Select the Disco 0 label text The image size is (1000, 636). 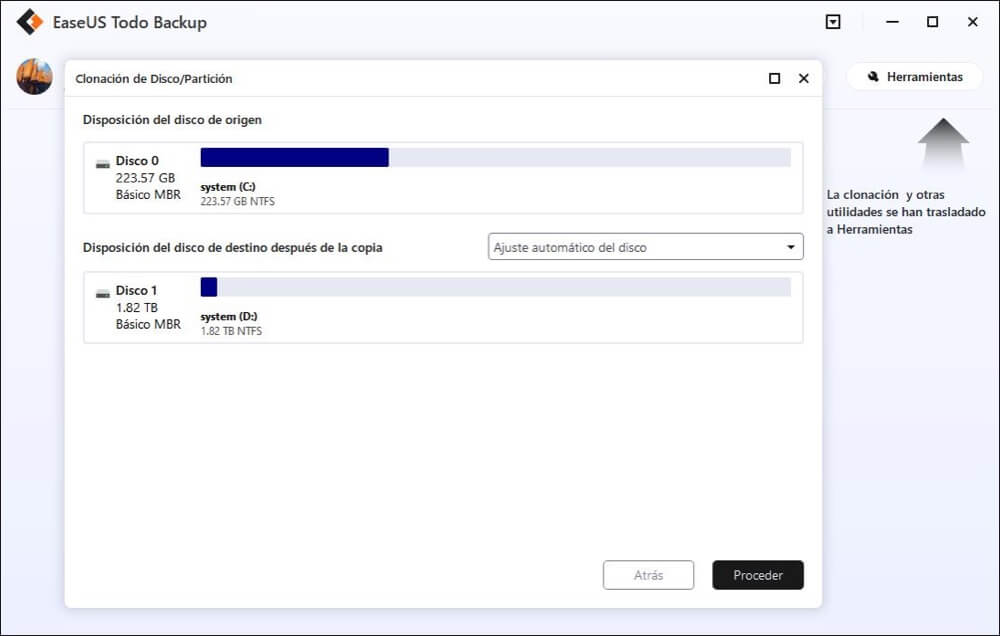pyautogui.click(x=137, y=161)
